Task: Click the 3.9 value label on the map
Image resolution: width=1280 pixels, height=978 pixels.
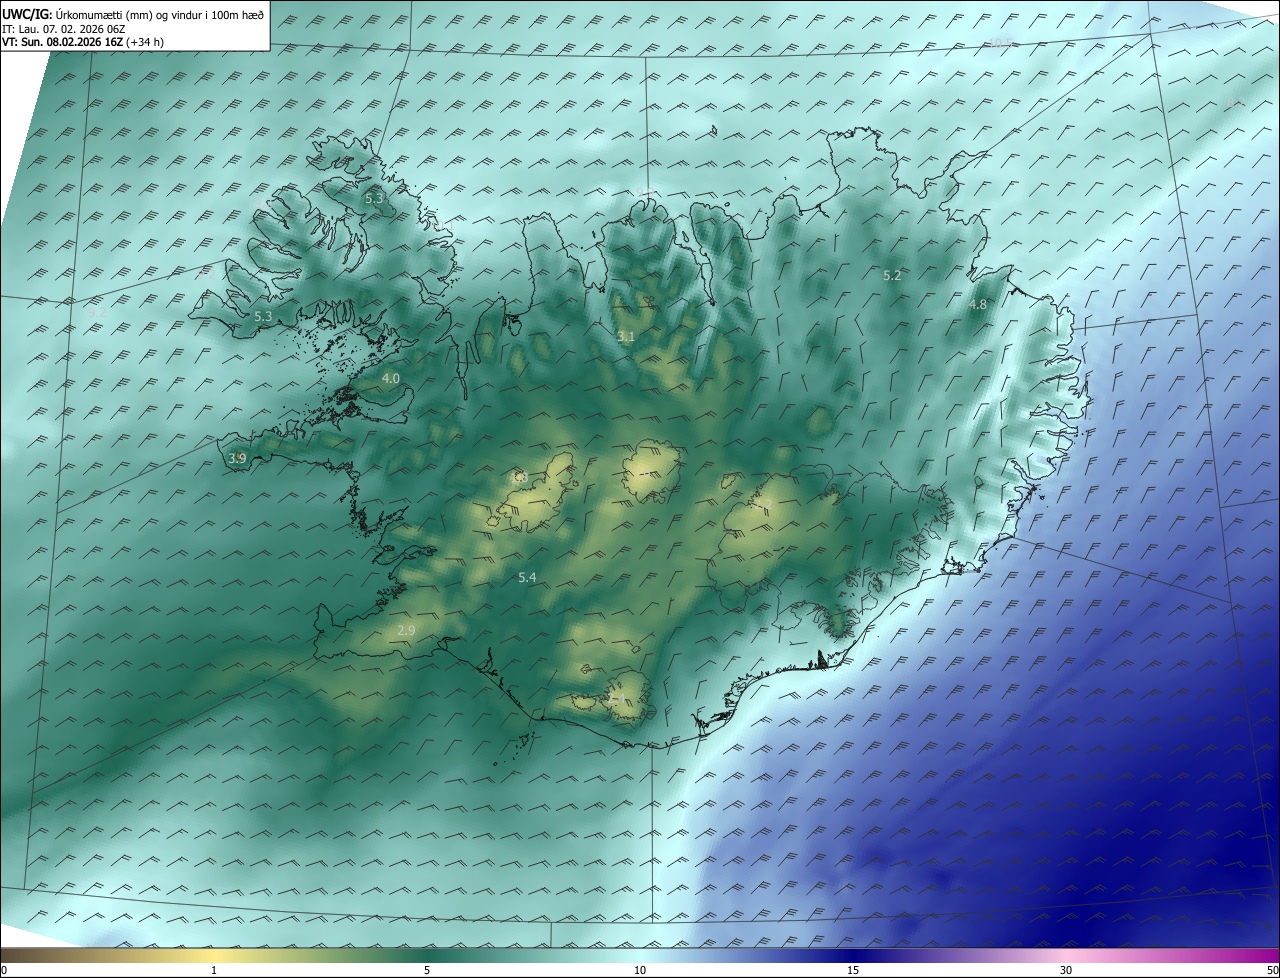Action: [237, 458]
